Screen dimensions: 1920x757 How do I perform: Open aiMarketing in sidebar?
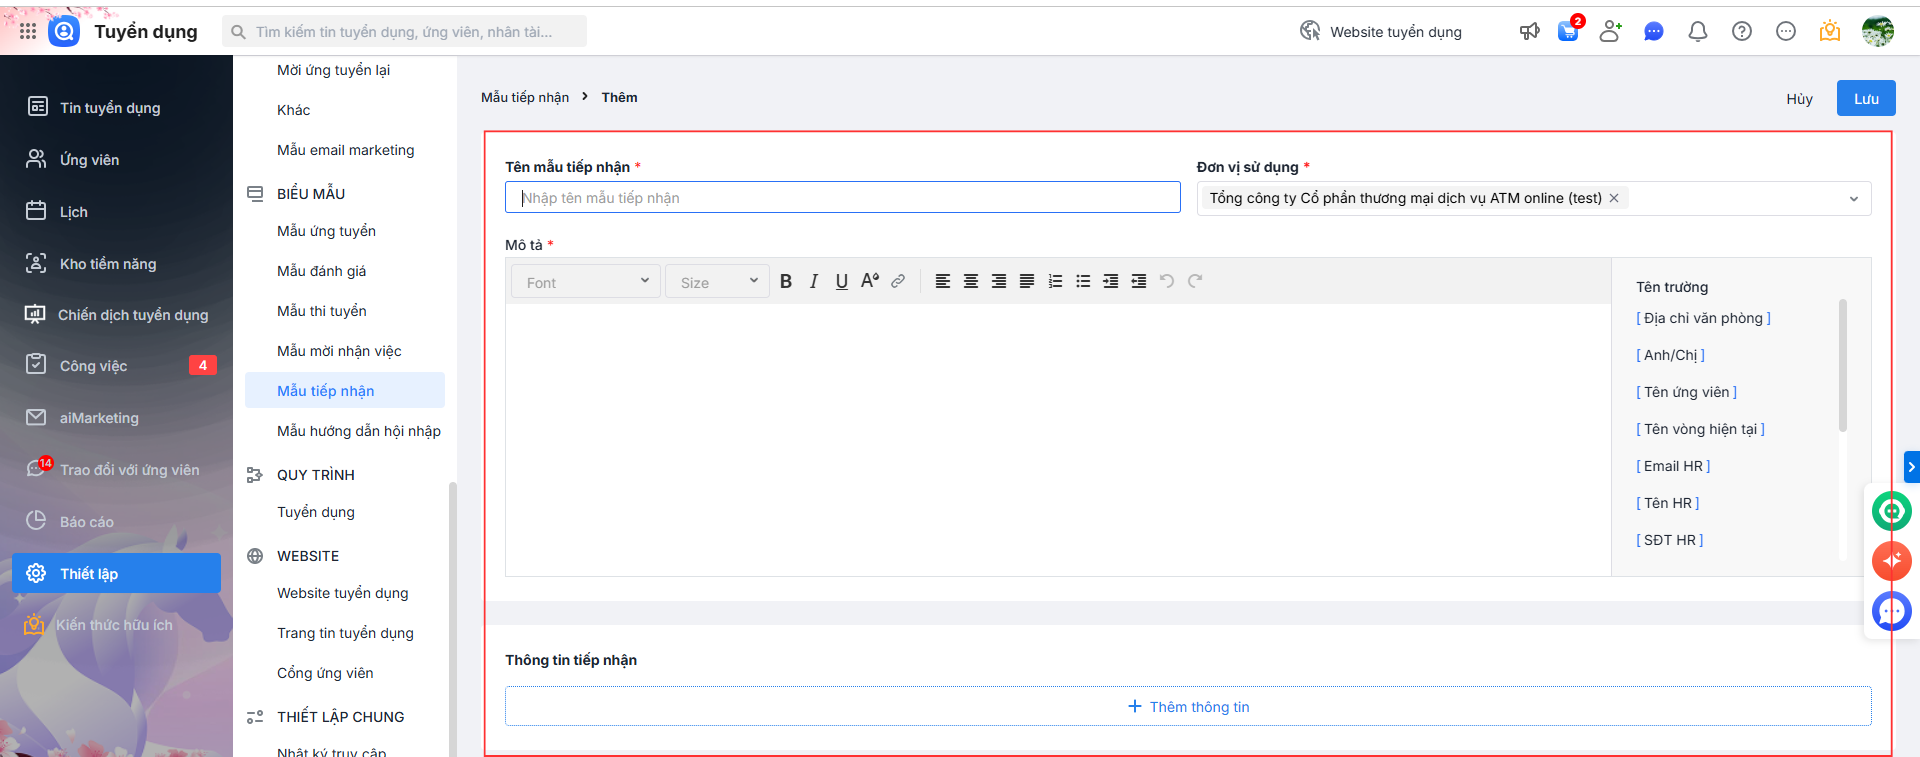pyautogui.click(x=116, y=417)
